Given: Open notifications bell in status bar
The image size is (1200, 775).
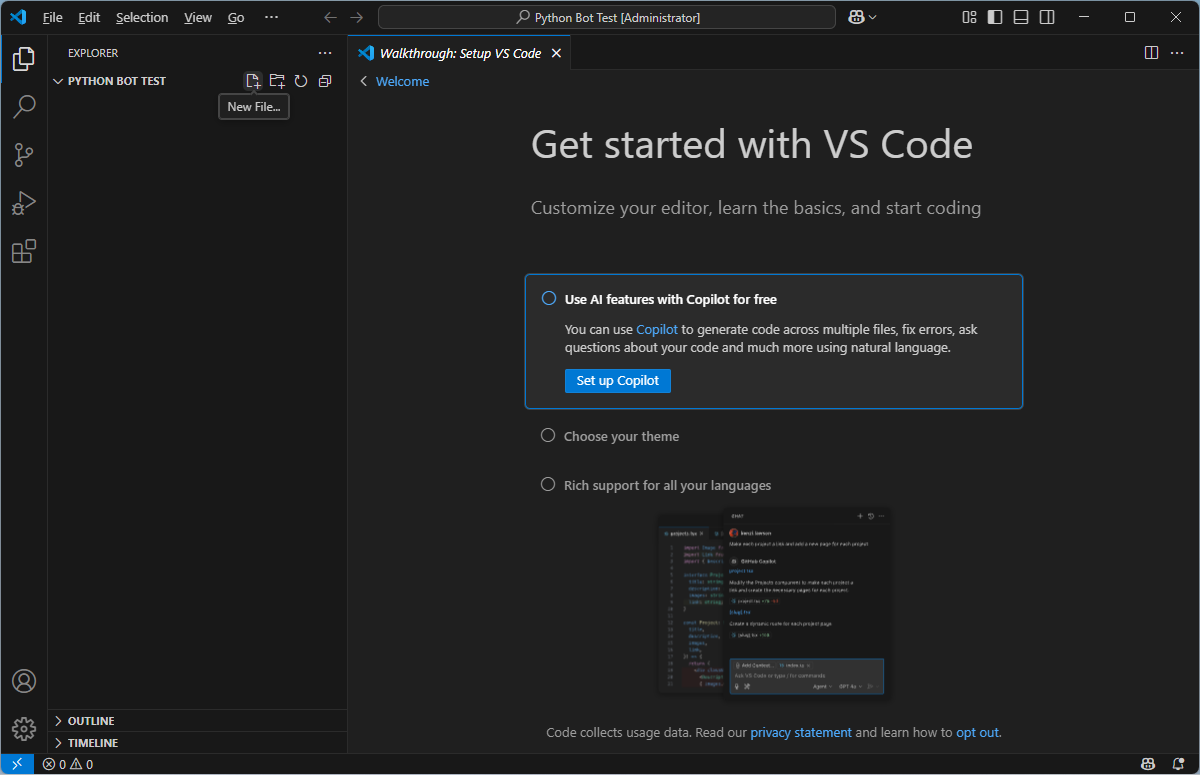Looking at the screenshot, I should [x=1177, y=764].
